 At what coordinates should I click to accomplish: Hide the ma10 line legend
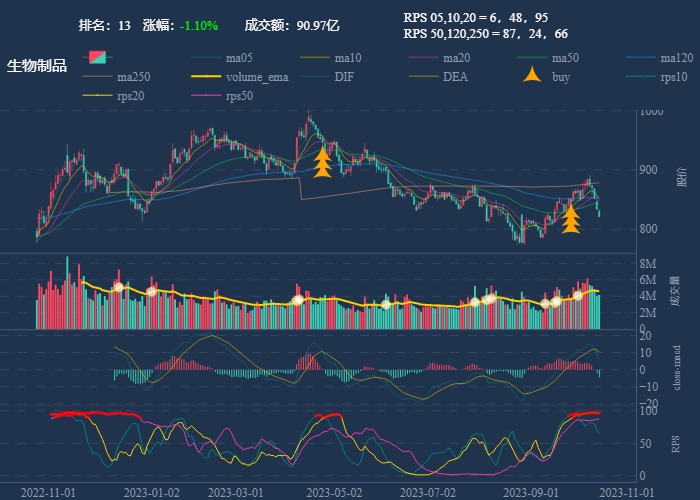point(331,58)
